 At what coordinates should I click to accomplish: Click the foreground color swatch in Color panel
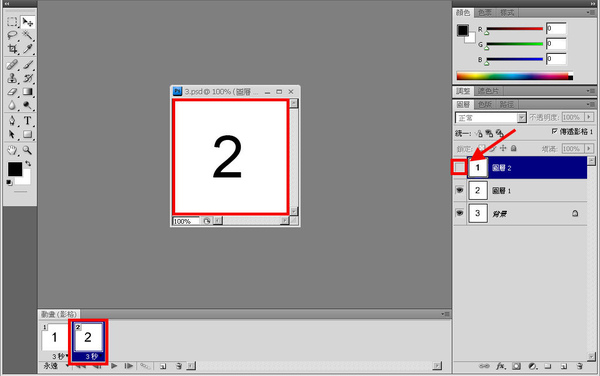tap(463, 30)
